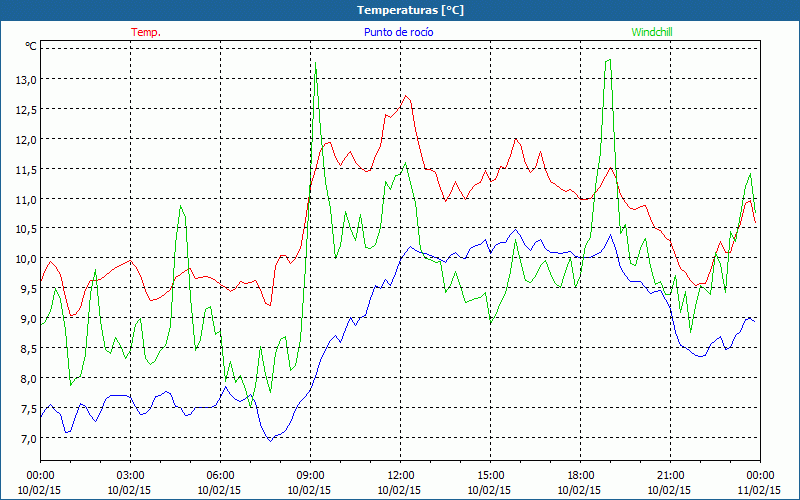Click the 8,5 y-axis value

(x=28, y=349)
